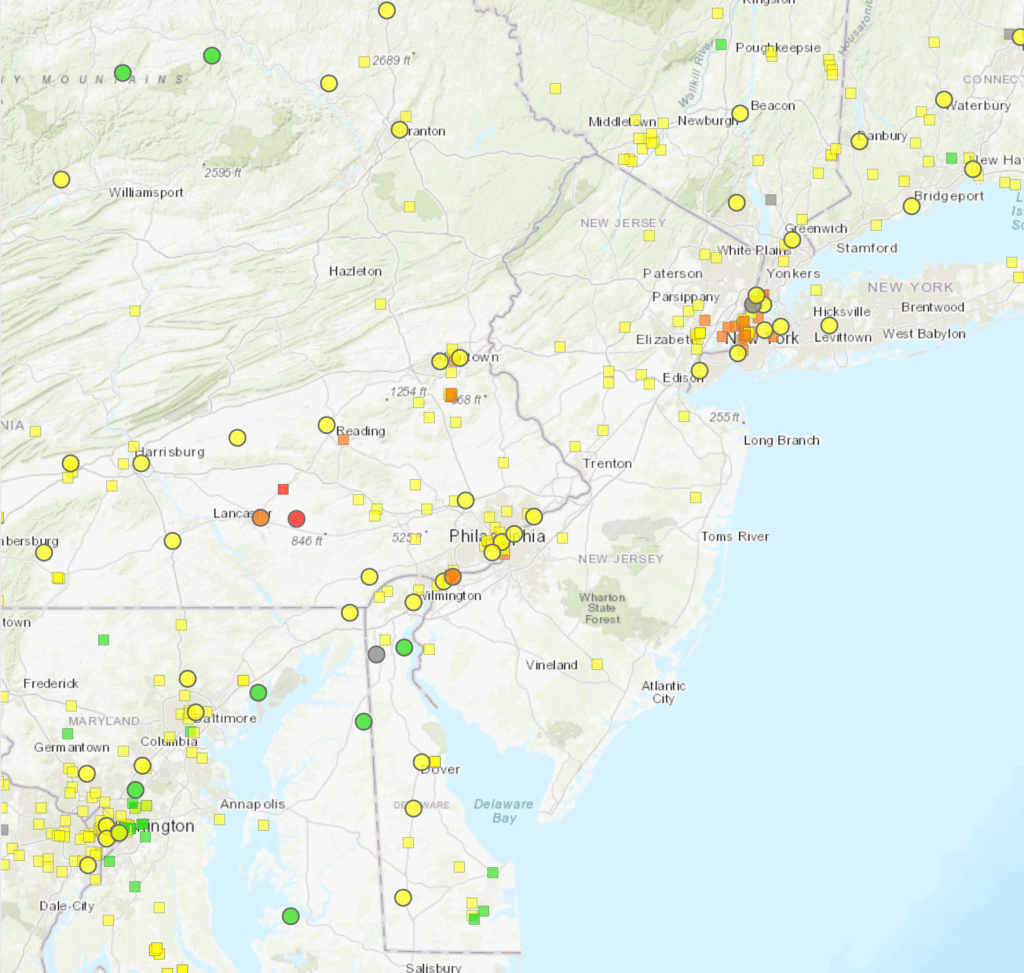This screenshot has height=973, width=1024.
Task: Select the orange circle marker at Lancaster
Action: pos(261,517)
